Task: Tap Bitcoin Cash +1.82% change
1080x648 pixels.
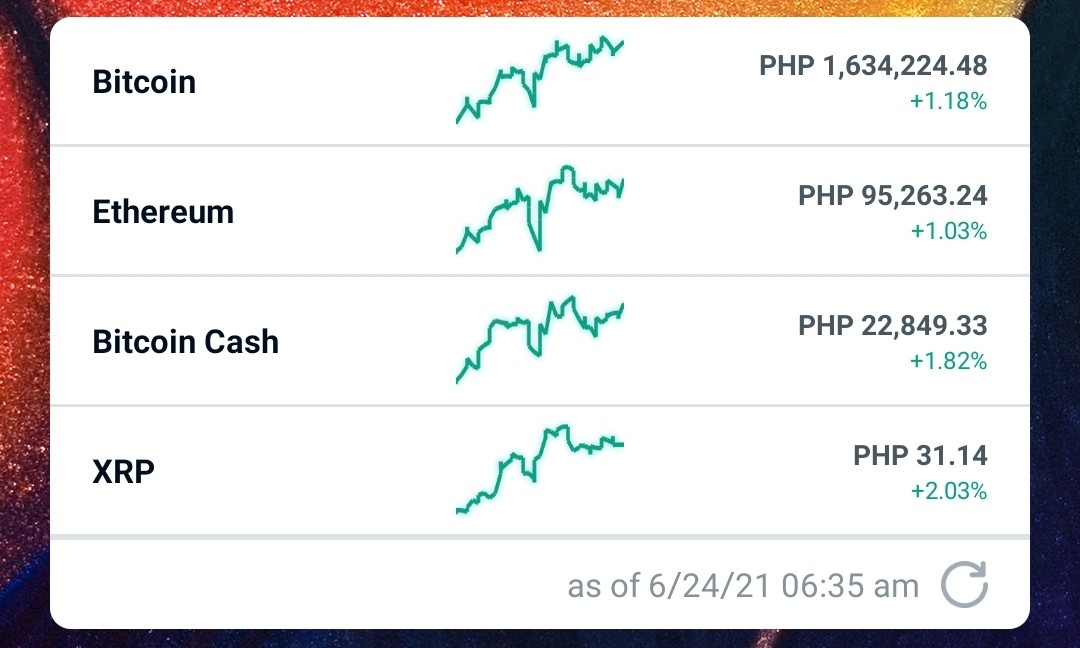Action: [x=948, y=361]
